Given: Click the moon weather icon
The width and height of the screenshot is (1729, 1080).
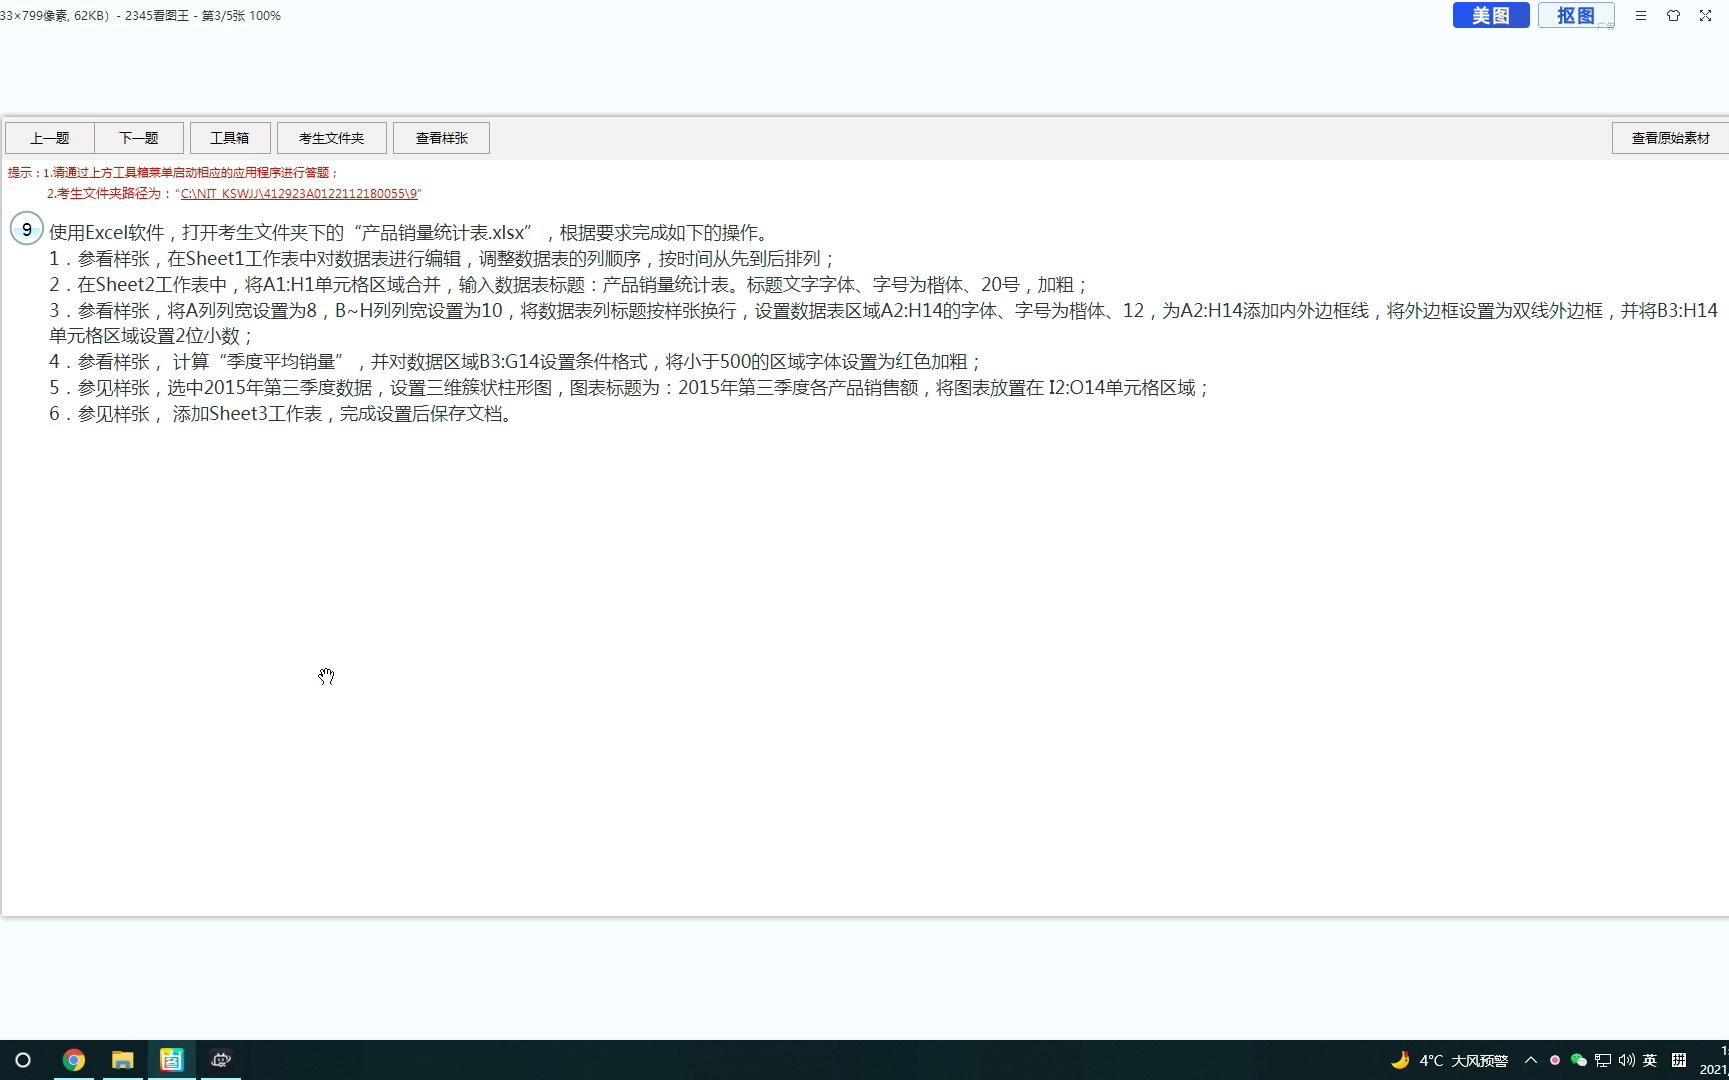Looking at the screenshot, I should (1400, 1060).
